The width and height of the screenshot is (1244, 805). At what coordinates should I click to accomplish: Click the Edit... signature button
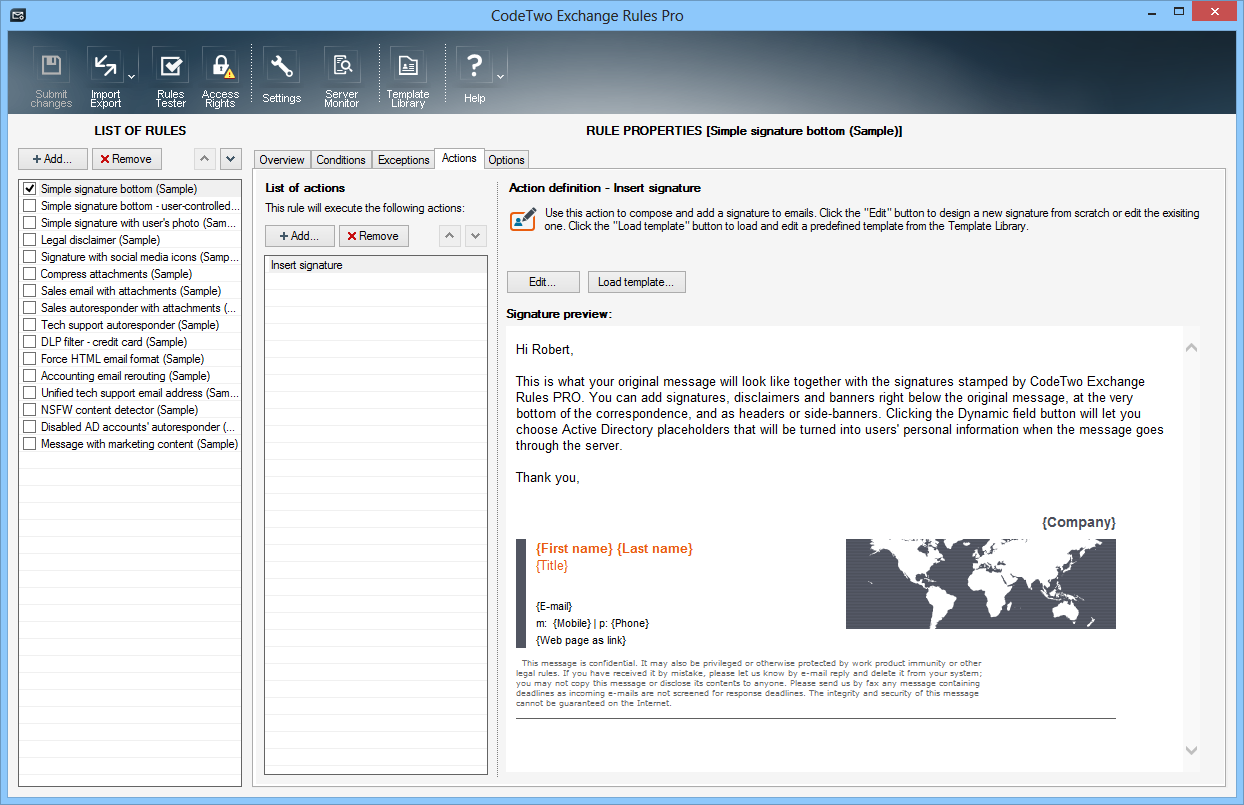point(543,282)
